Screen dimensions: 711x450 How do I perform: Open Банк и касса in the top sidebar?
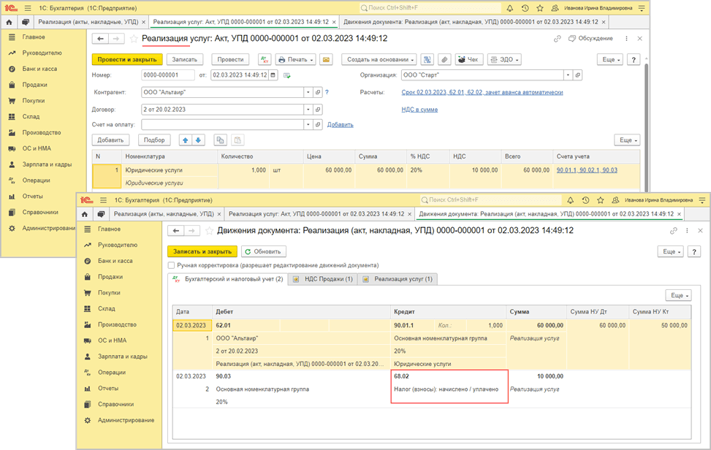(33, 69)
